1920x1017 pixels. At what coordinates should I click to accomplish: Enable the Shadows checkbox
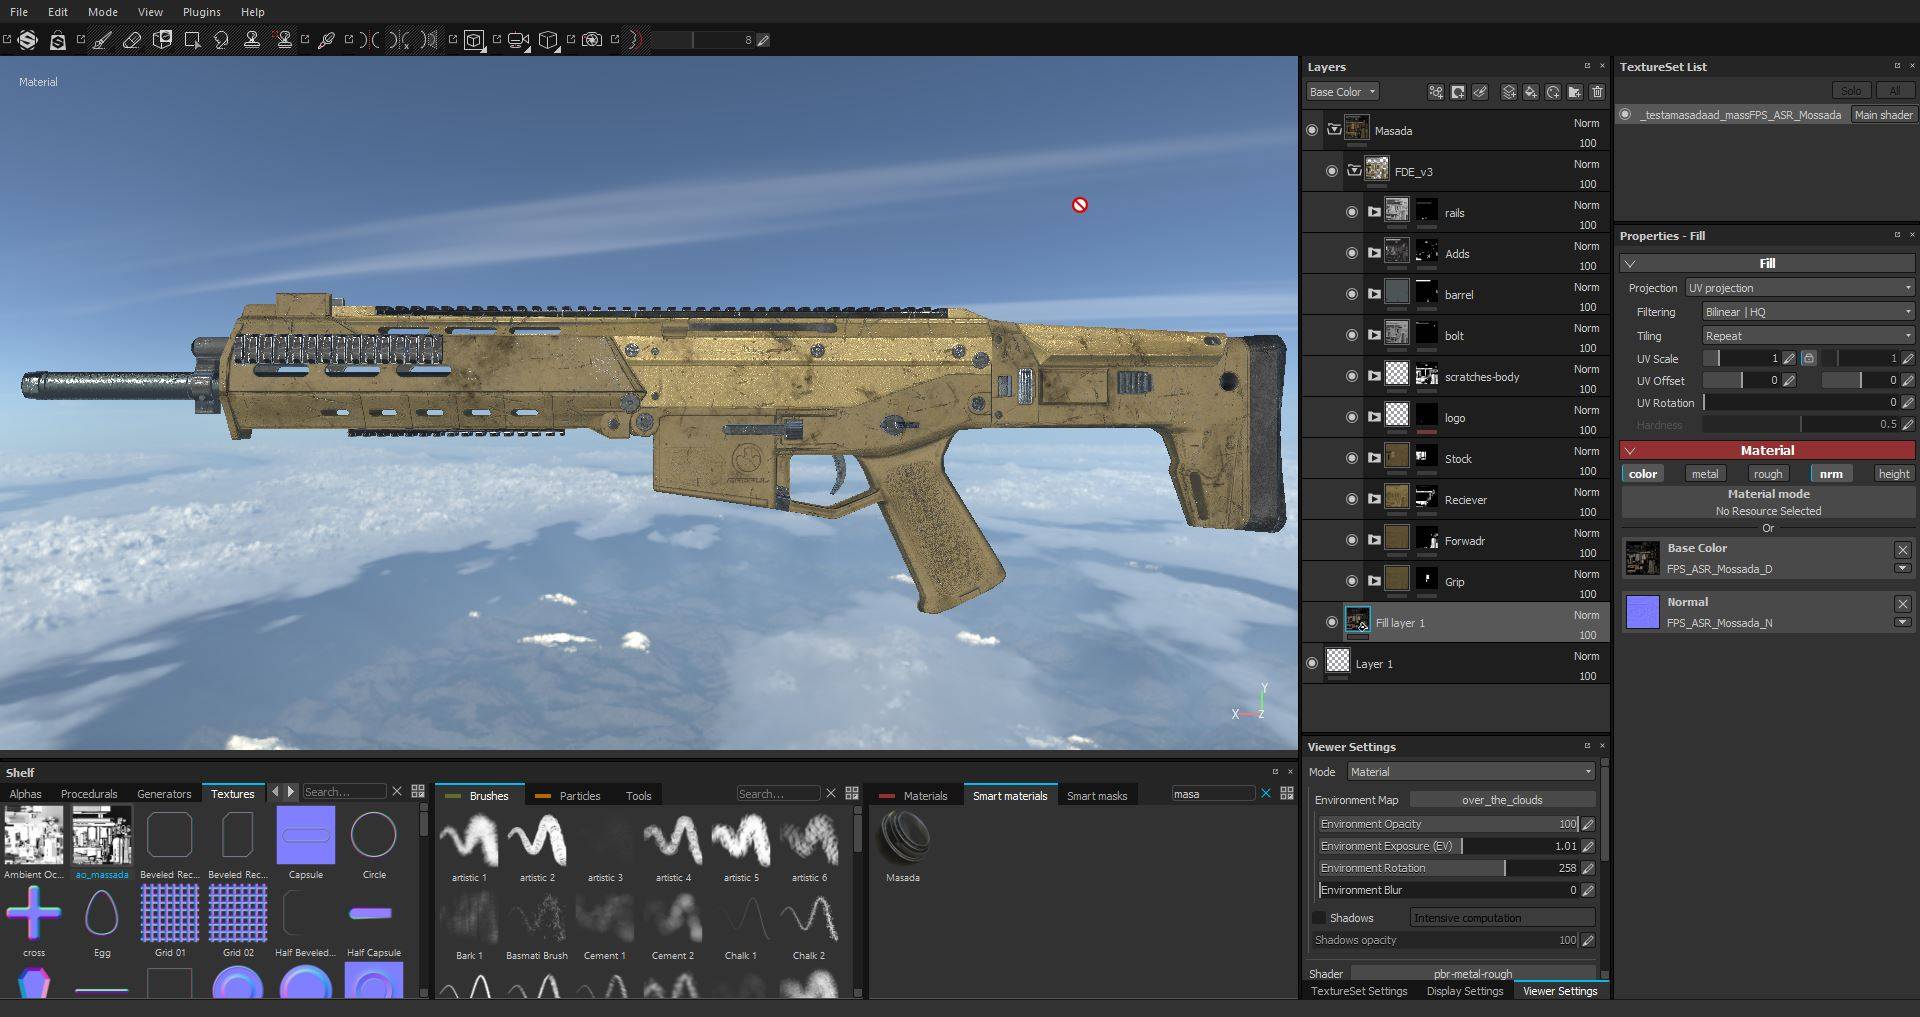[1319, 918]
